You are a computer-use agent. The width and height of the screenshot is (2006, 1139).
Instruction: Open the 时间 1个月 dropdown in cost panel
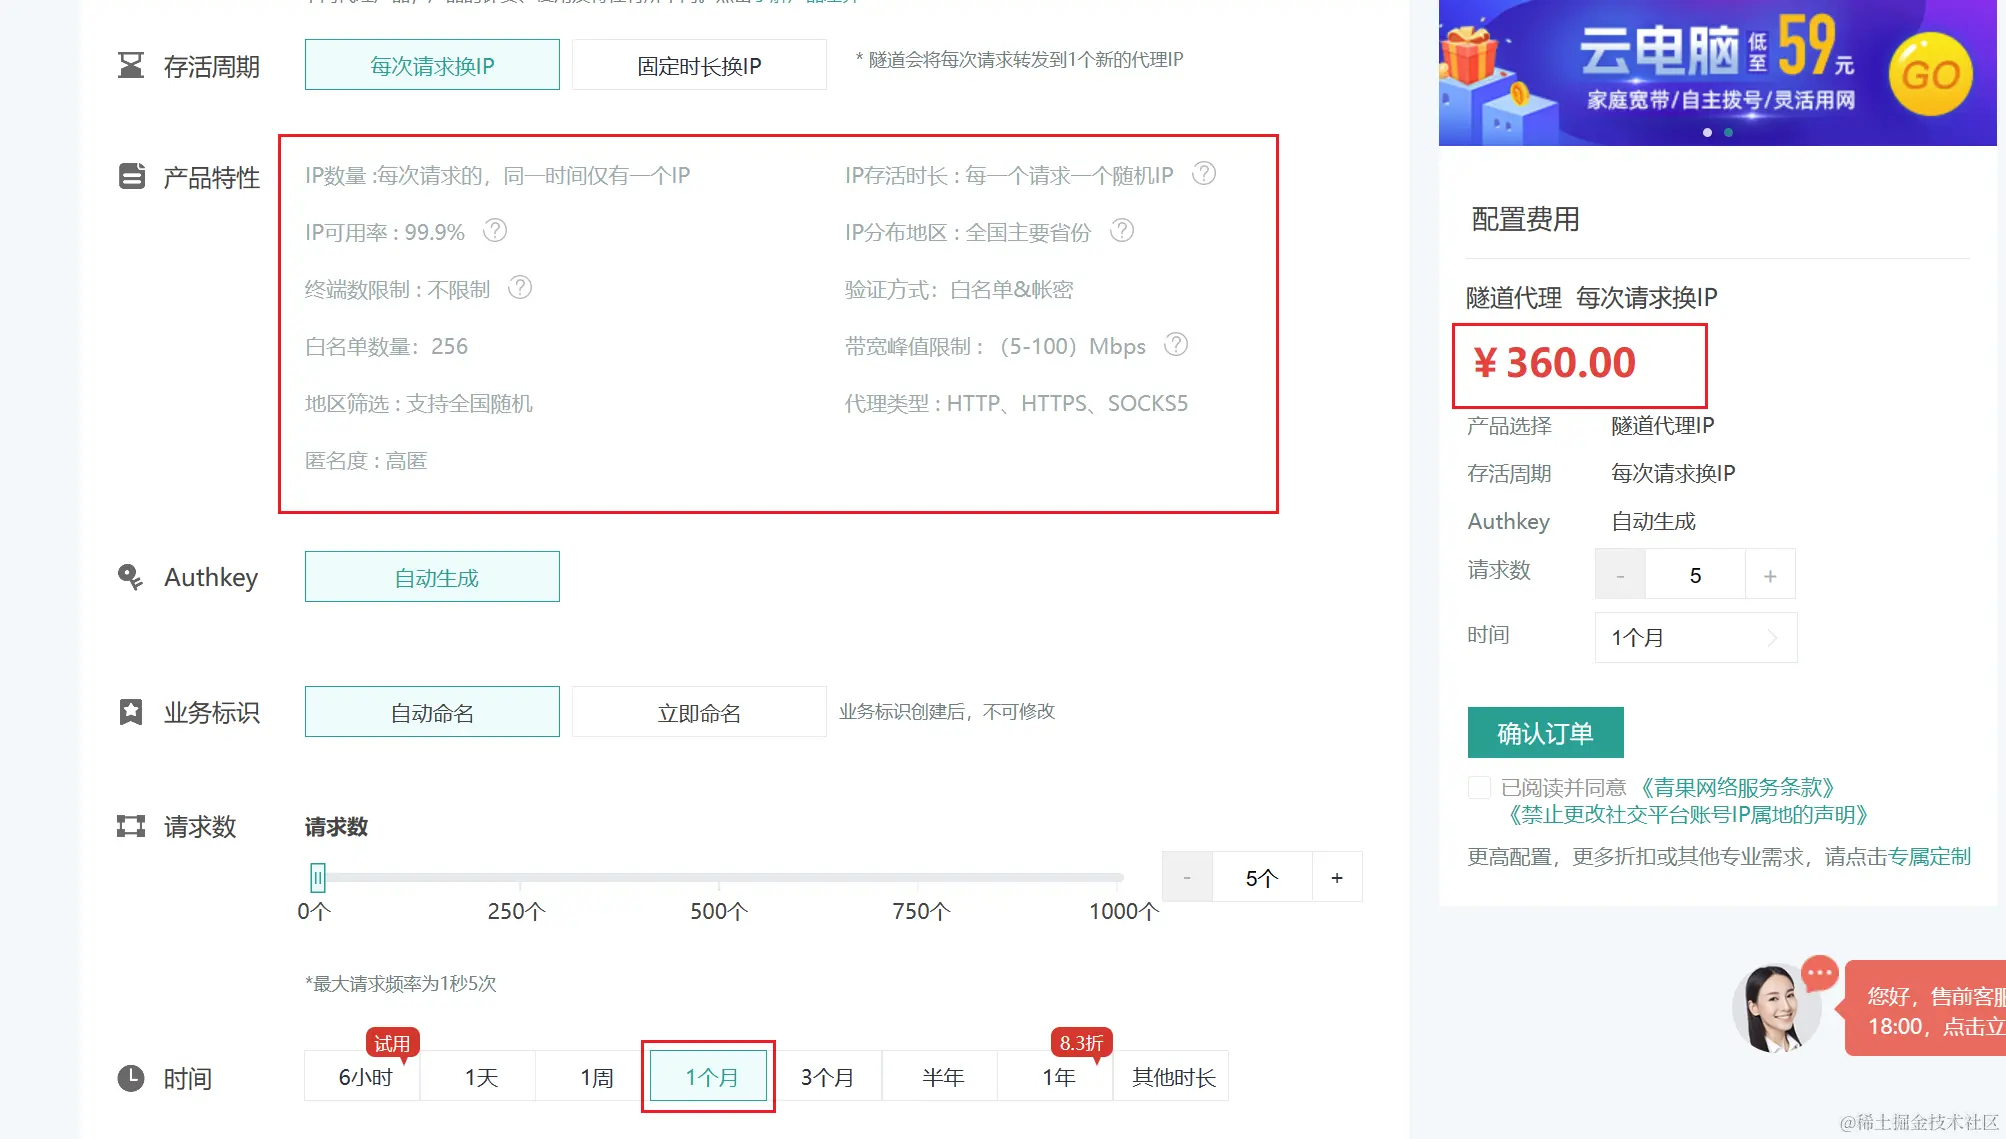tap(1696, 637)
